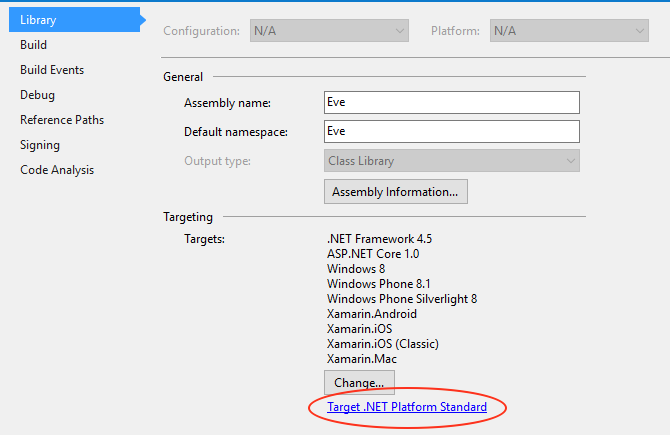The width and height of the screenshot is (670, 435).
Task: Click the Change... targets button
Action: tap(359, 382)
